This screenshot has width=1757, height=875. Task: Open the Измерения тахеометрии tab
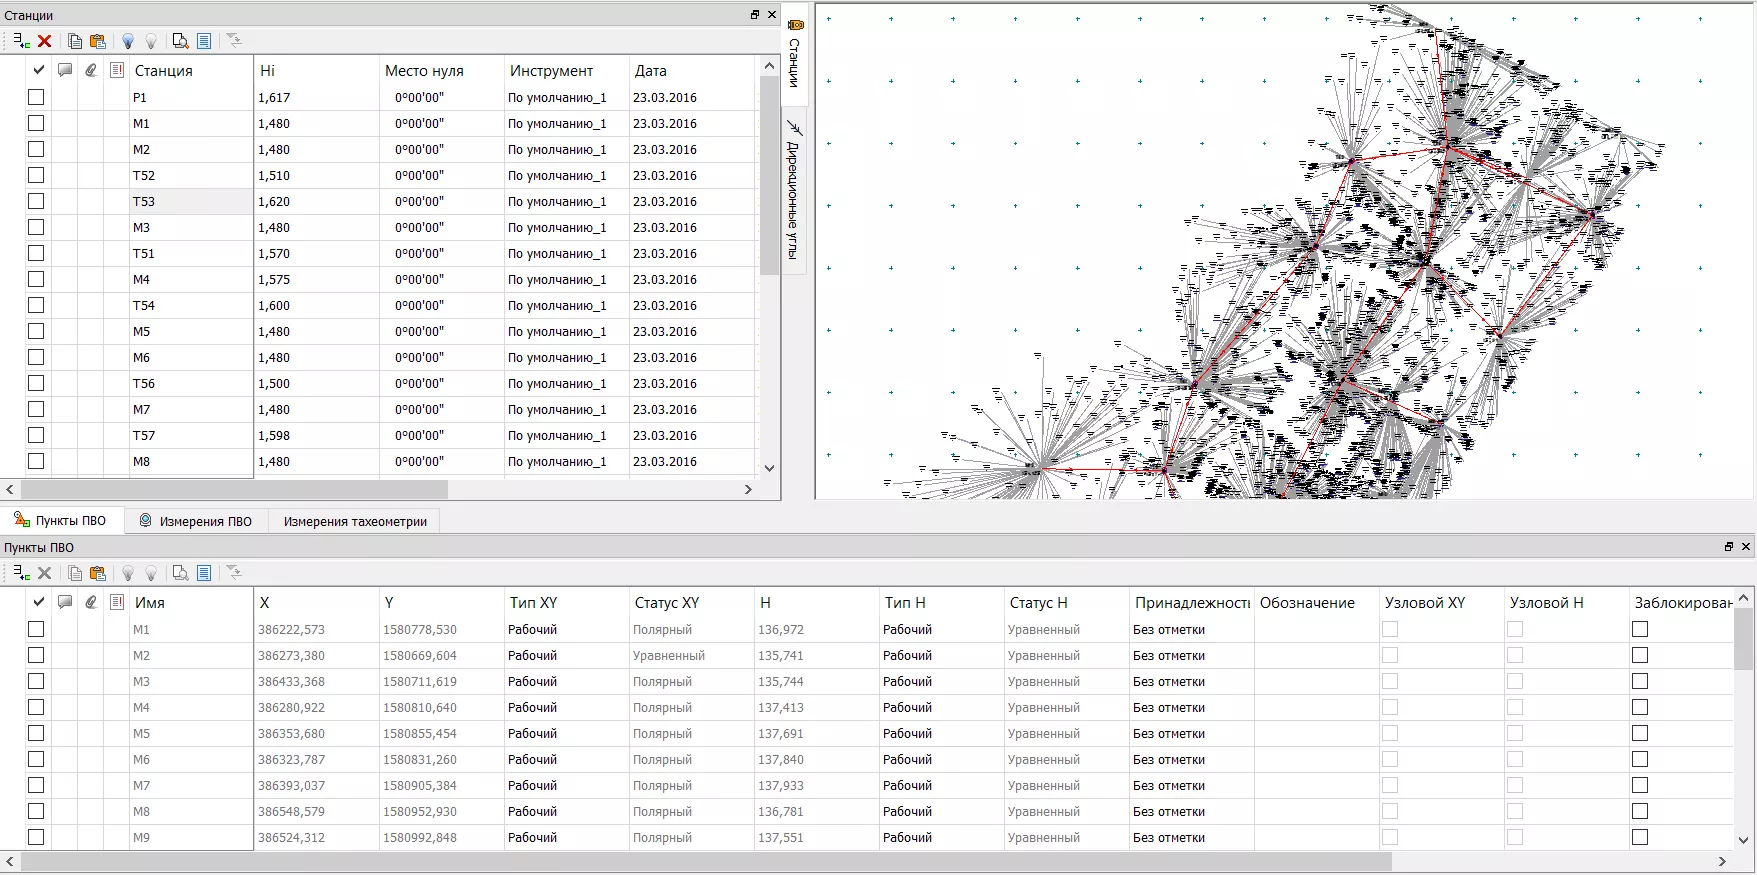355,521
